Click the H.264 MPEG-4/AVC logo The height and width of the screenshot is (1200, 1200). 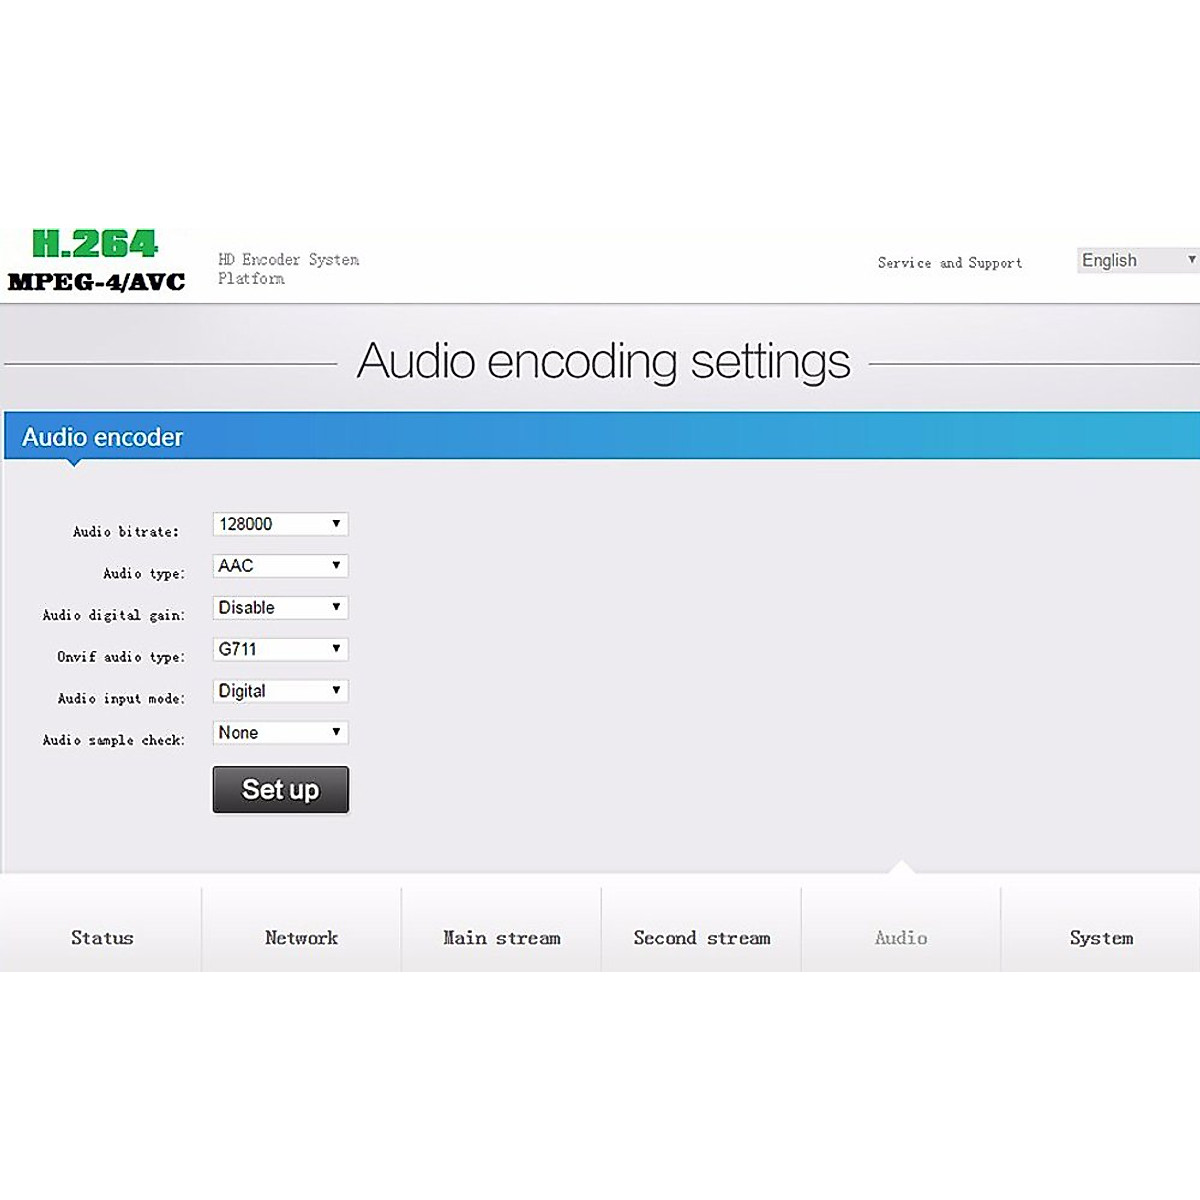[x=96, y=260]
